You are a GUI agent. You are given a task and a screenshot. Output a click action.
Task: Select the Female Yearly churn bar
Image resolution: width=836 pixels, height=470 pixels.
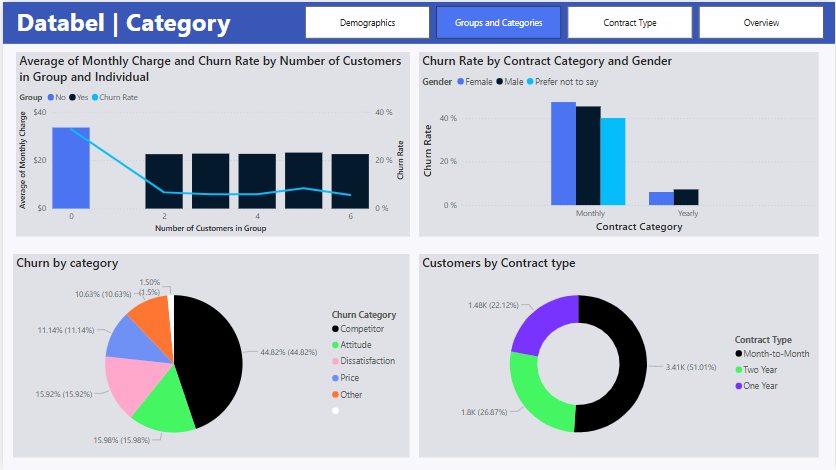click(661, 198)
